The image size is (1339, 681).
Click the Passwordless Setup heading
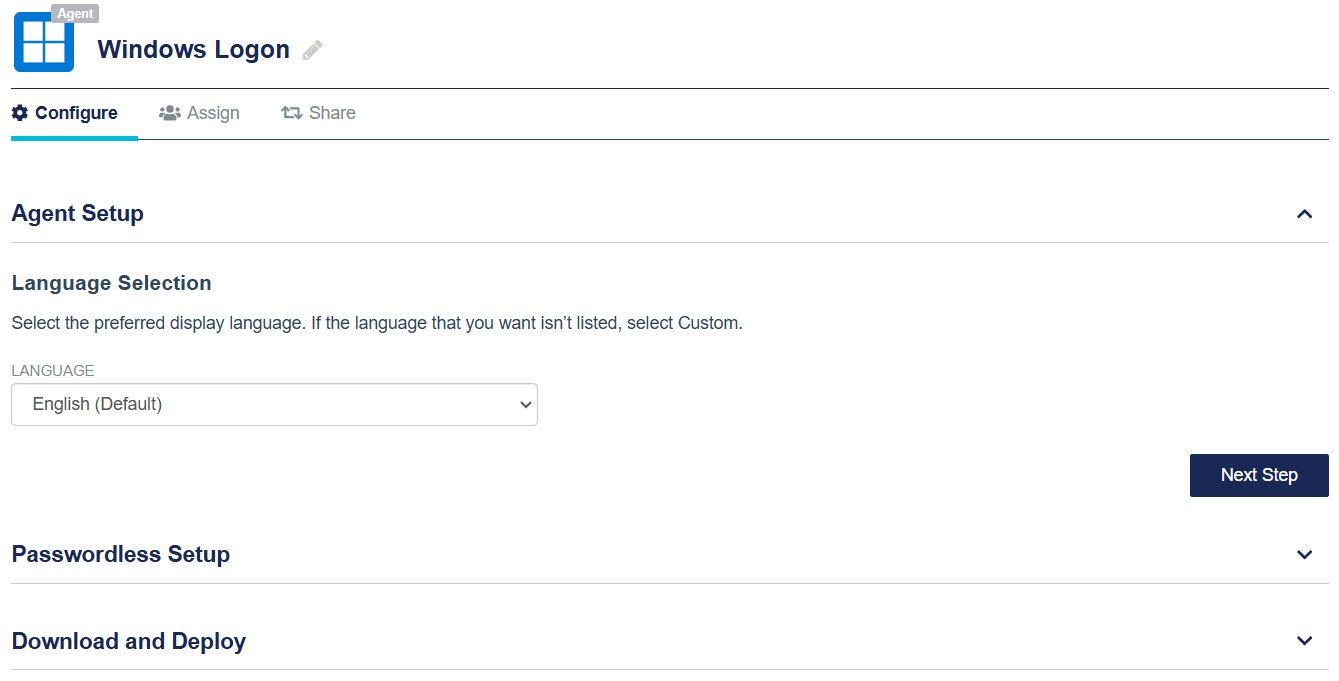coord(121,554)
